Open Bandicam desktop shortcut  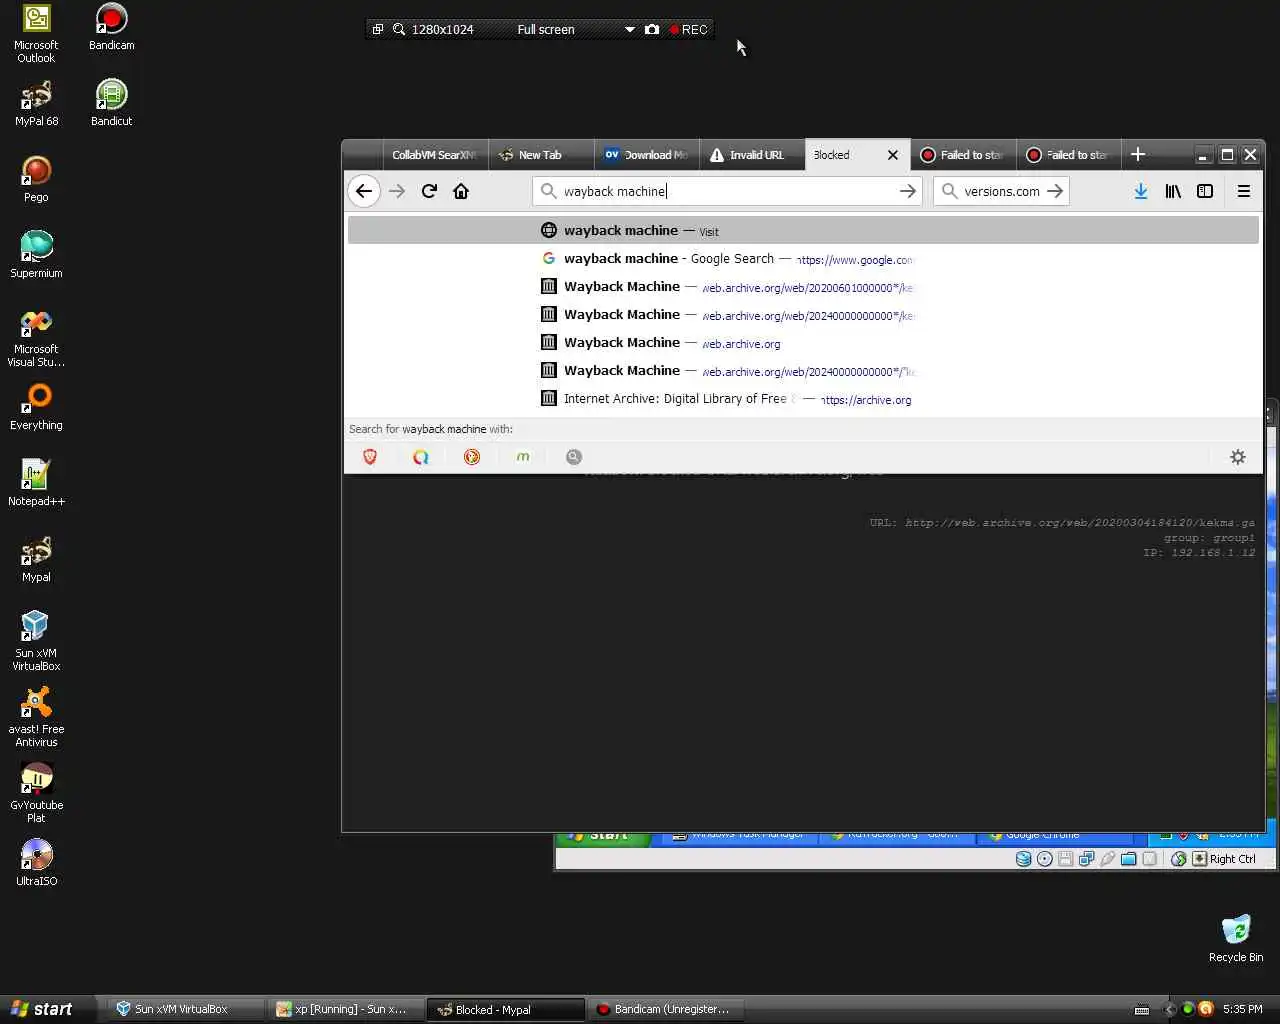111,27
